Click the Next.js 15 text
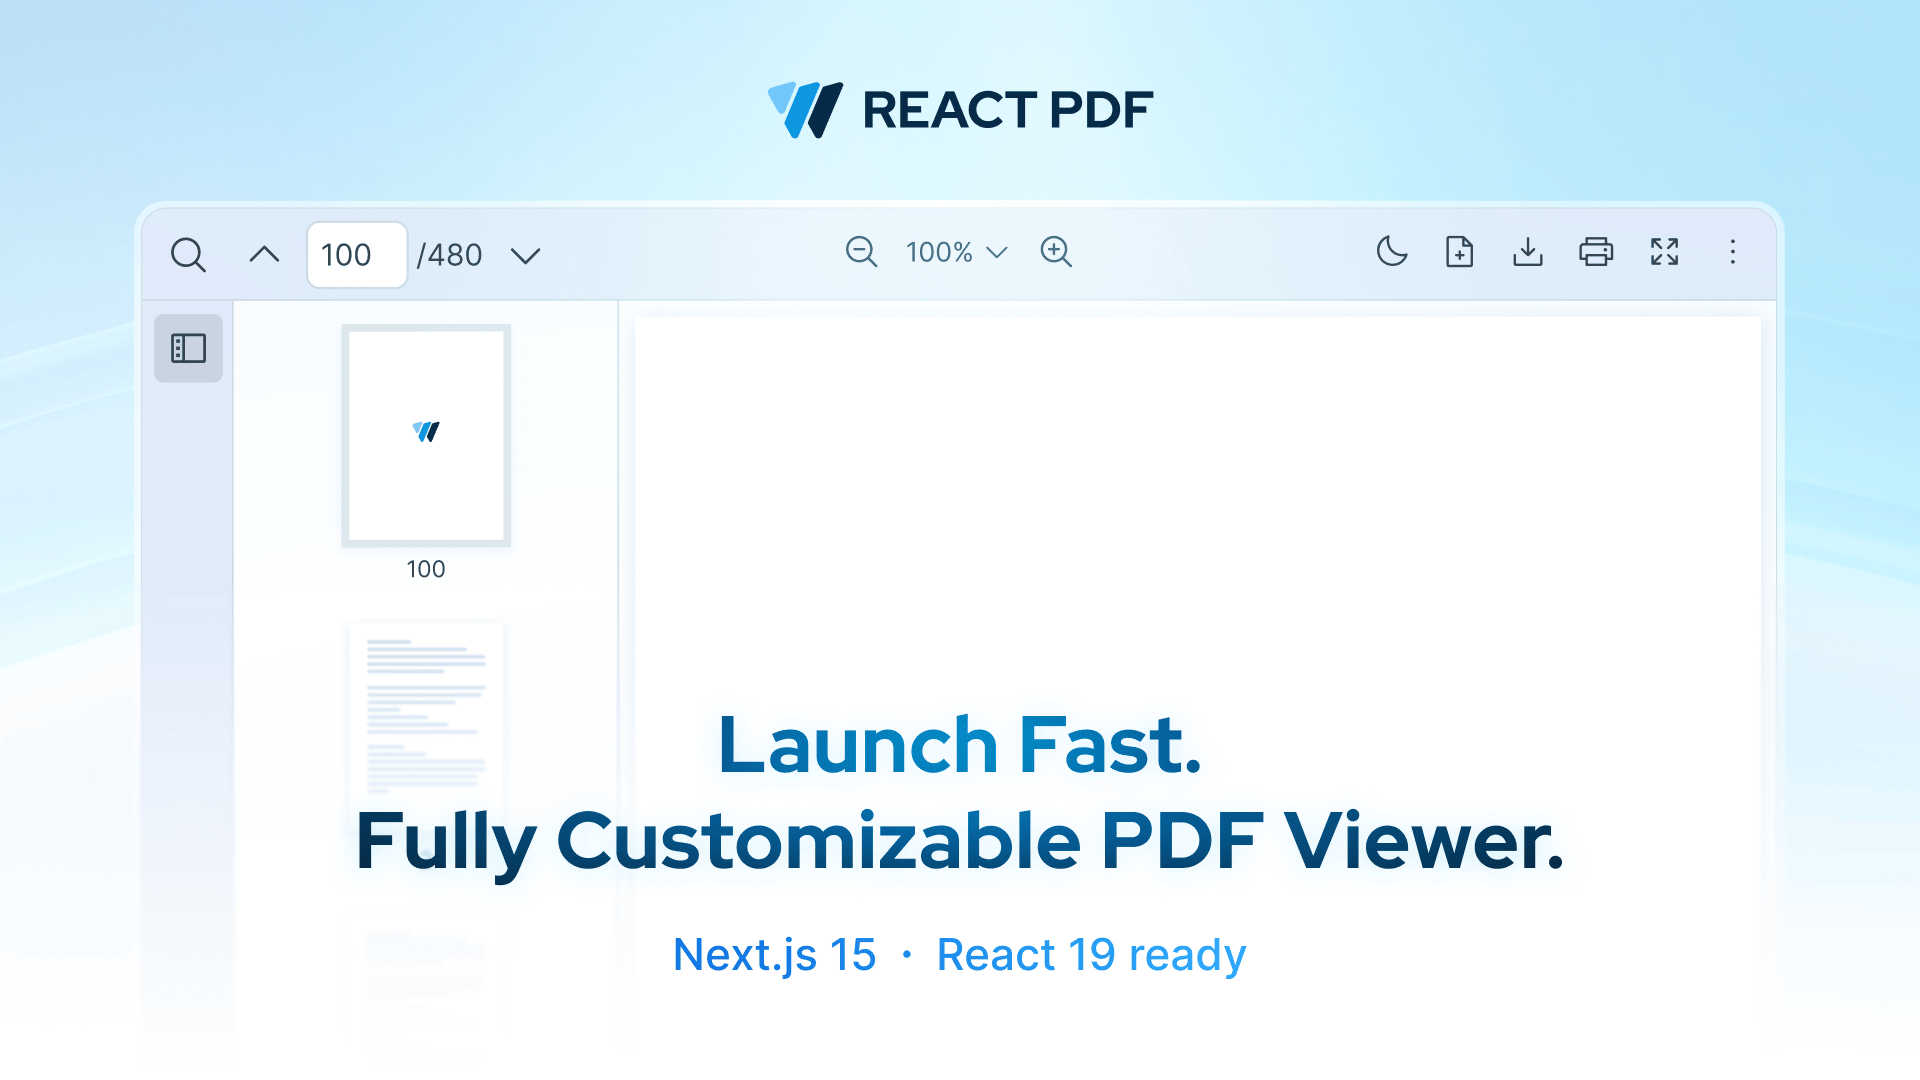The height and width of the screenshot is (1080, 1920). (774, 955)
